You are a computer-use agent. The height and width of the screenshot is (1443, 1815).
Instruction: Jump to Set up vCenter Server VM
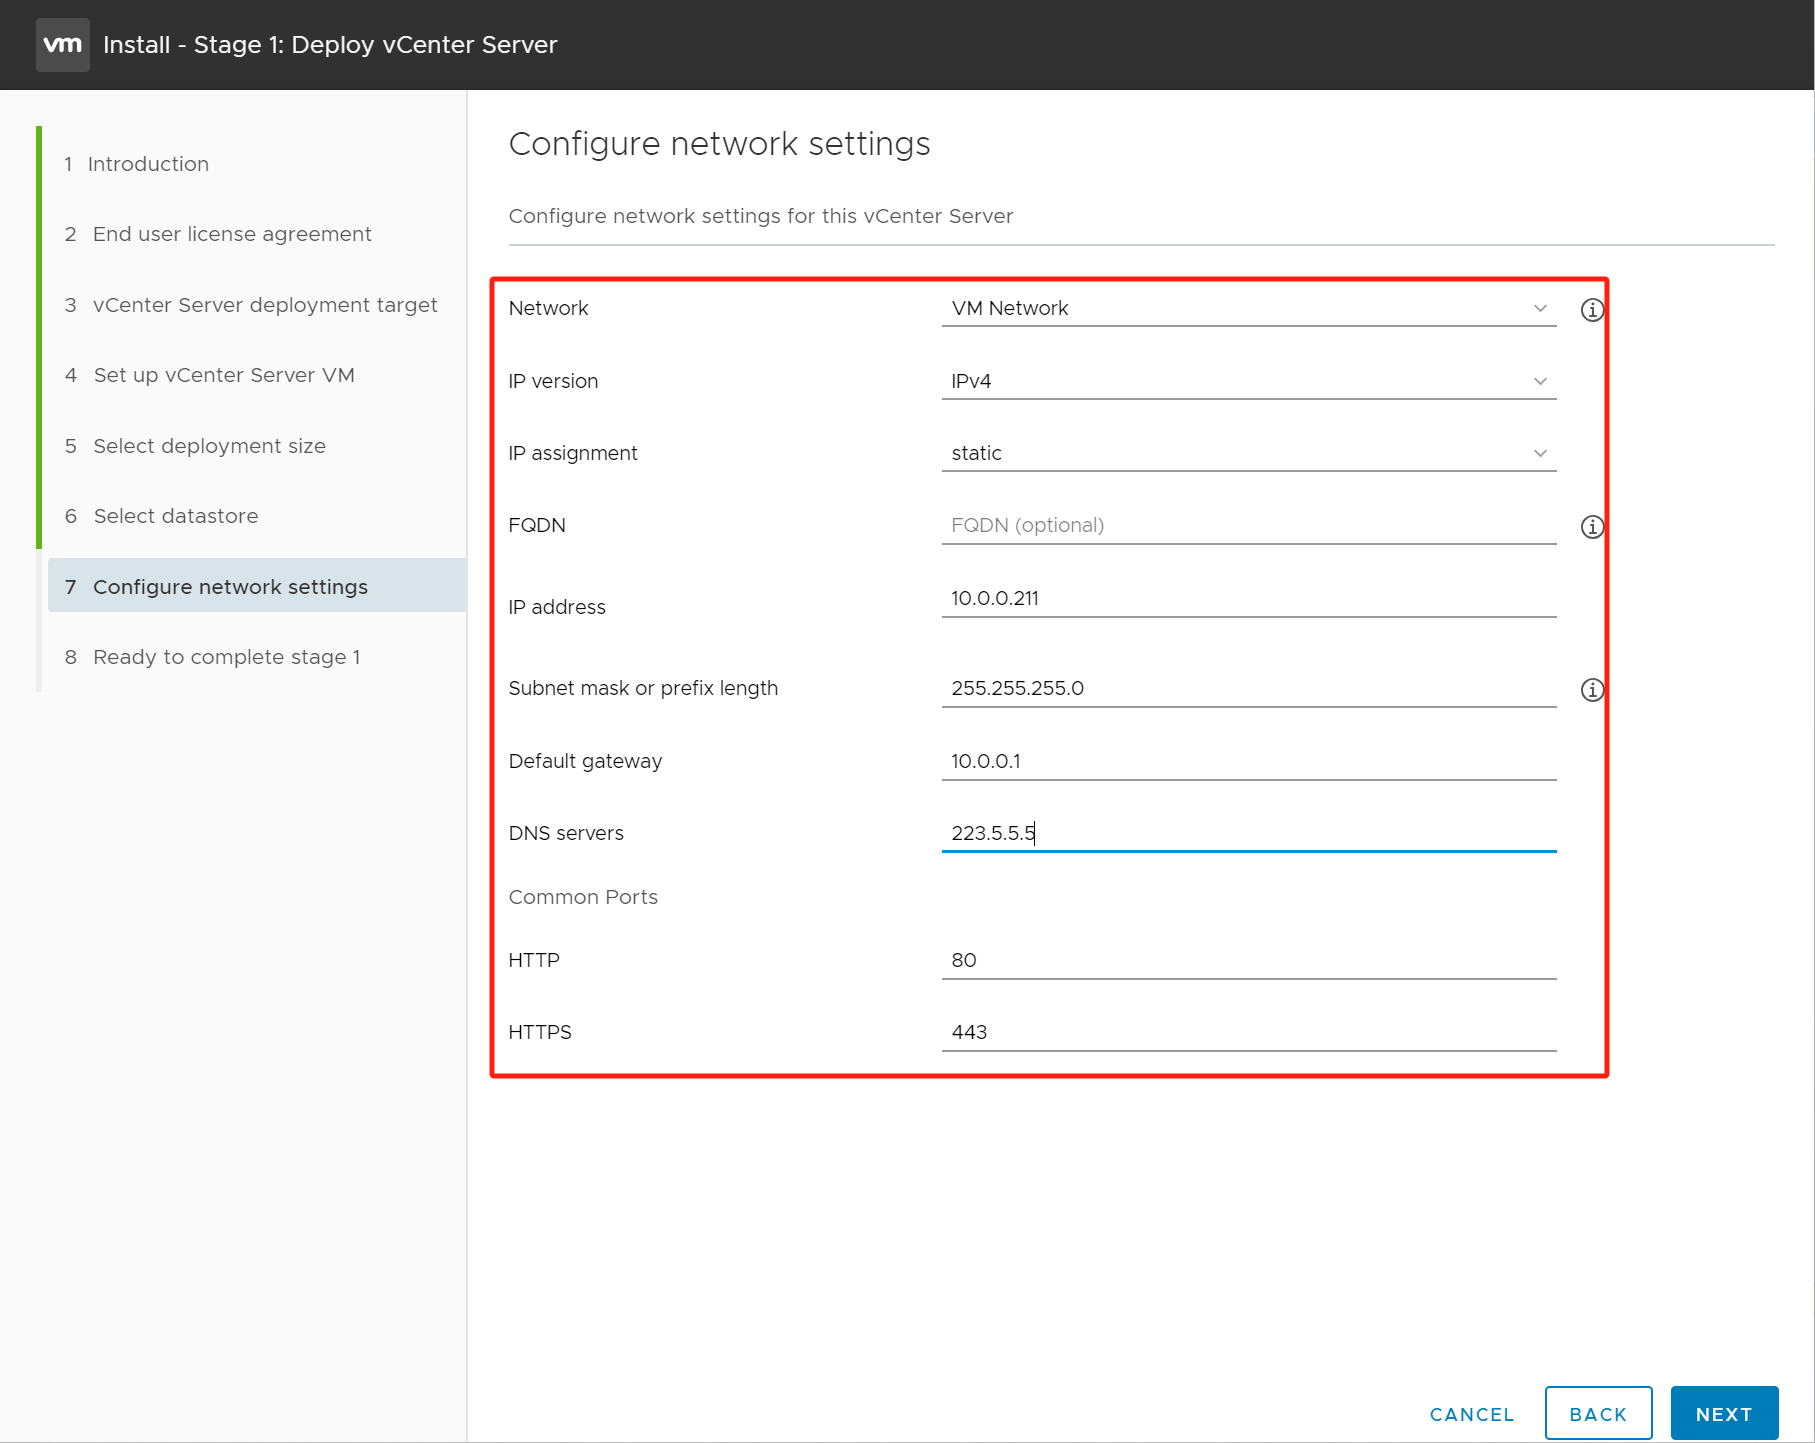coord(224,375)
